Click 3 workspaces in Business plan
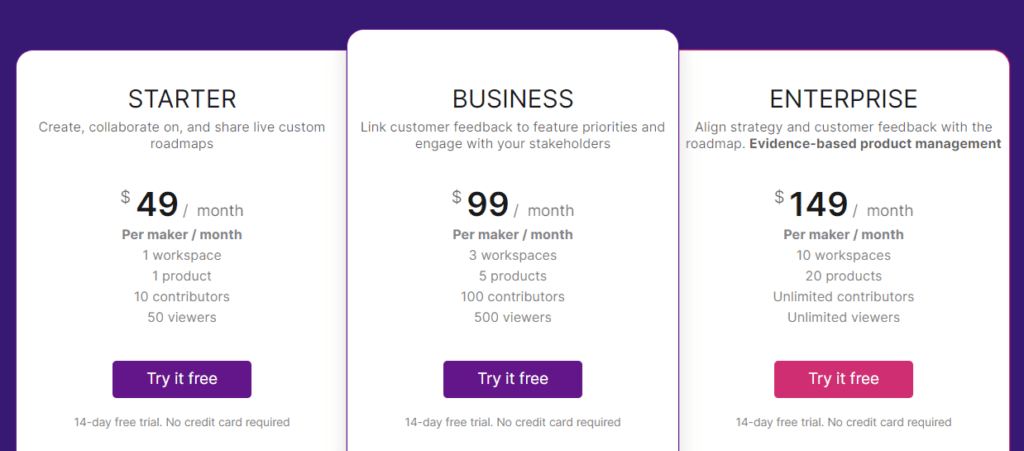The width and height of the screenshot is (1024, 451). click(x=513, y=255)
